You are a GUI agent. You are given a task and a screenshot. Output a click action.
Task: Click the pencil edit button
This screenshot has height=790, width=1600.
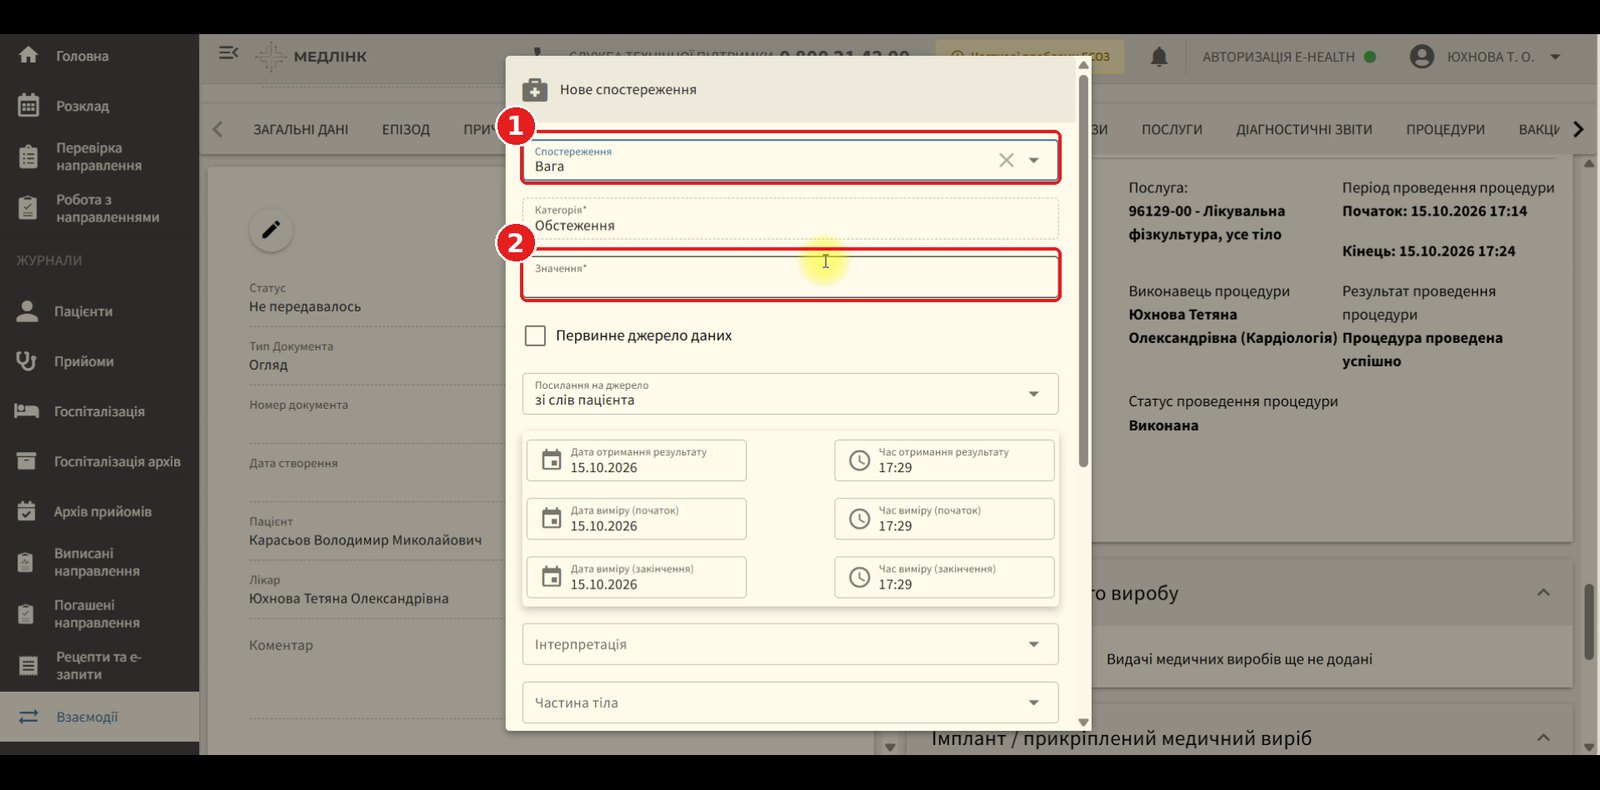point(271,230)
